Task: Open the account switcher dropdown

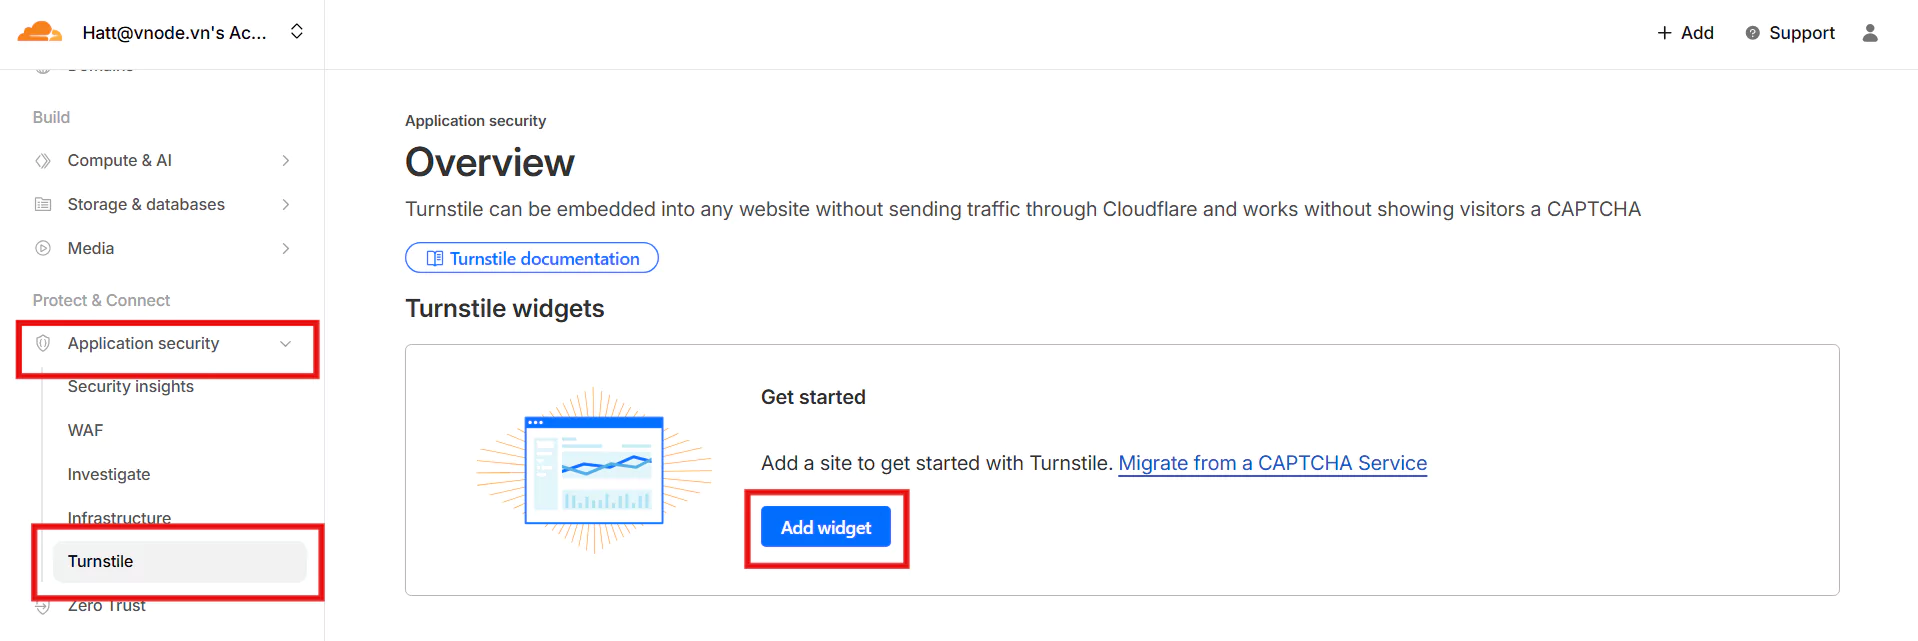Action: (297, 32)
